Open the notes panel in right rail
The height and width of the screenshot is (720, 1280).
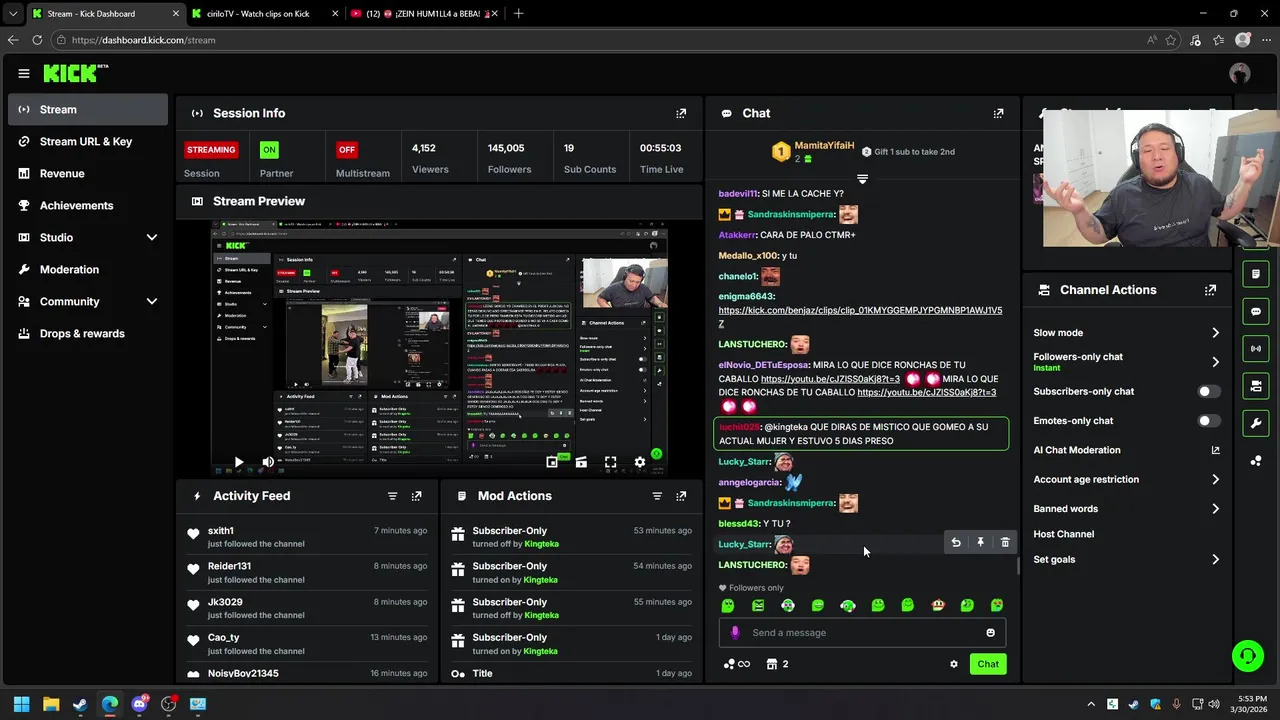click(1256, 273)
